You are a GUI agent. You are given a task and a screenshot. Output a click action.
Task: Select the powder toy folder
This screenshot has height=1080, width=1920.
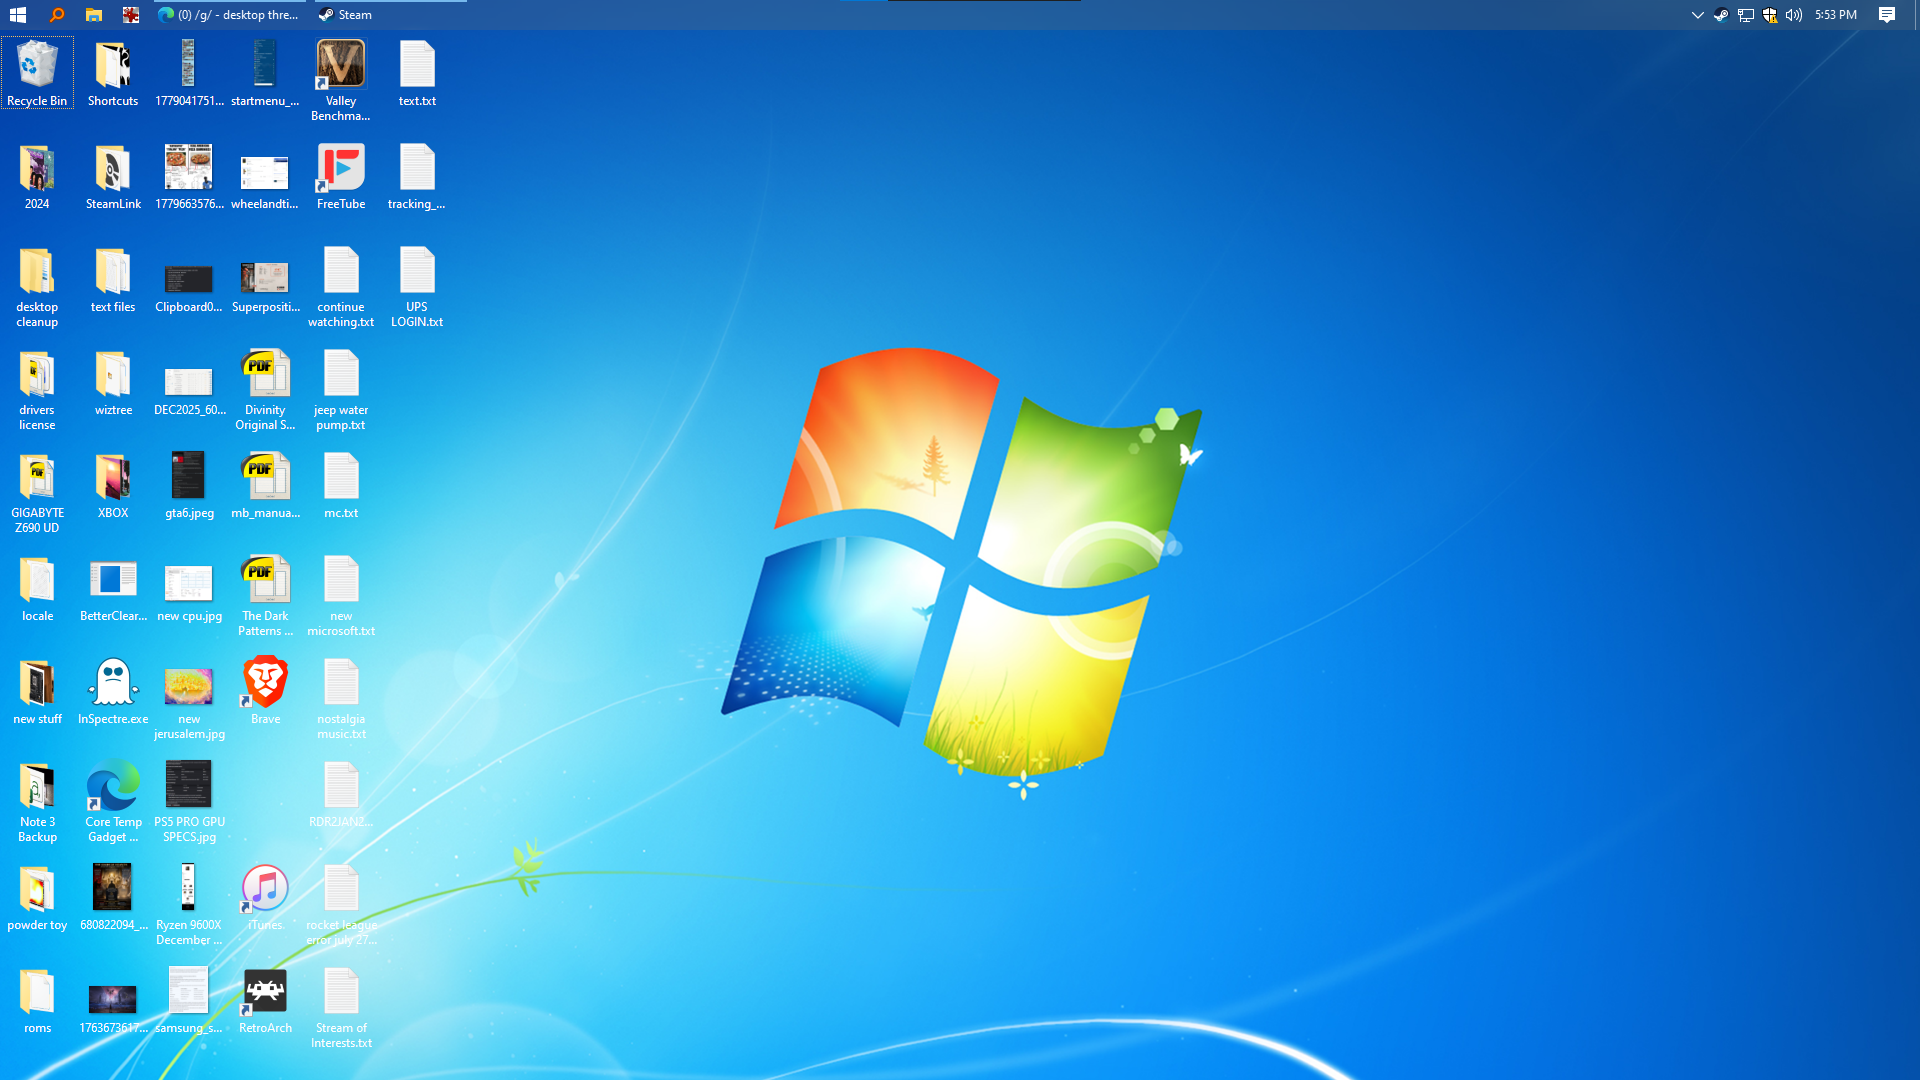point(37,898)
